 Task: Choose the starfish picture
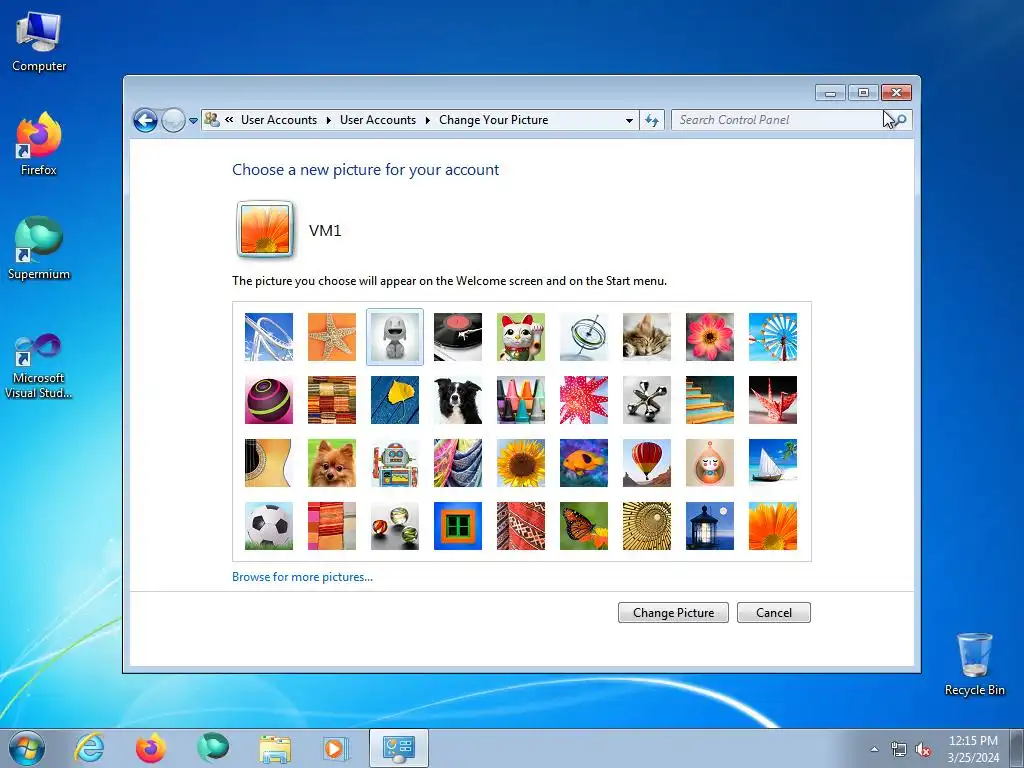click(332, 337)
